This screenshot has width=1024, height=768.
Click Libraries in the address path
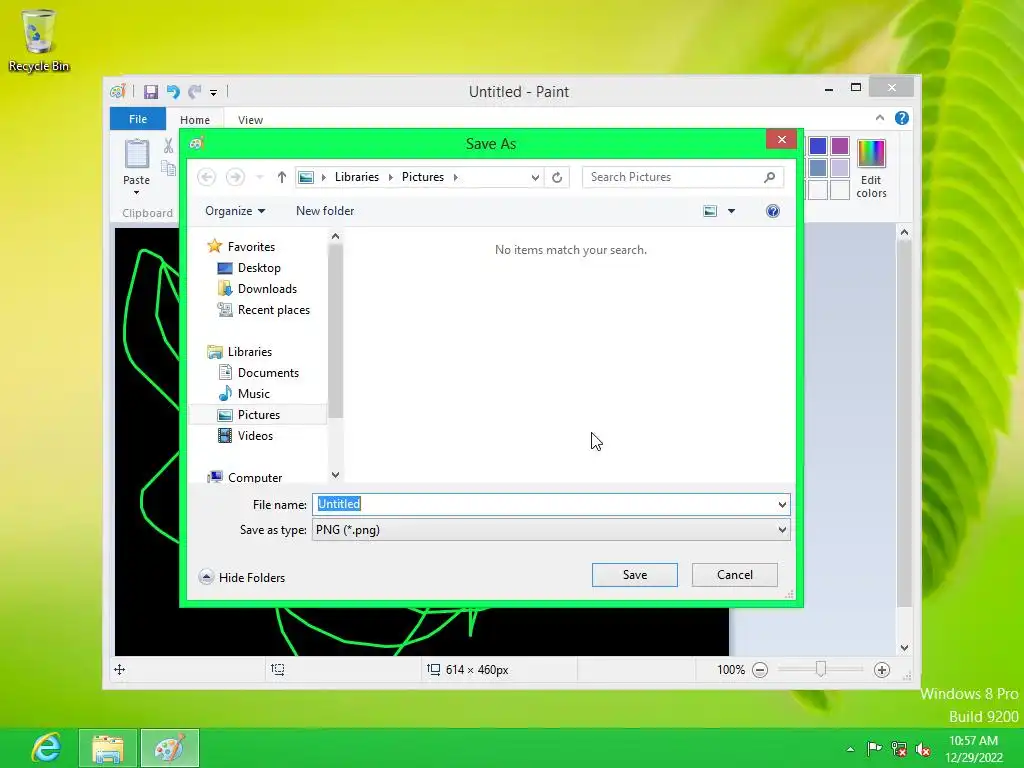(x=357, y=177)
